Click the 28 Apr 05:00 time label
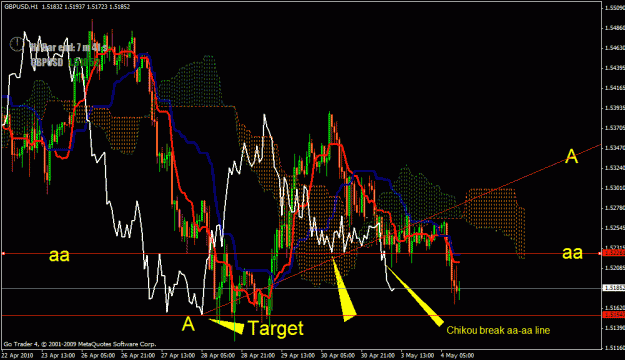Image resolution: width=625 pixels, height=360 pixels. coord(218,355)
